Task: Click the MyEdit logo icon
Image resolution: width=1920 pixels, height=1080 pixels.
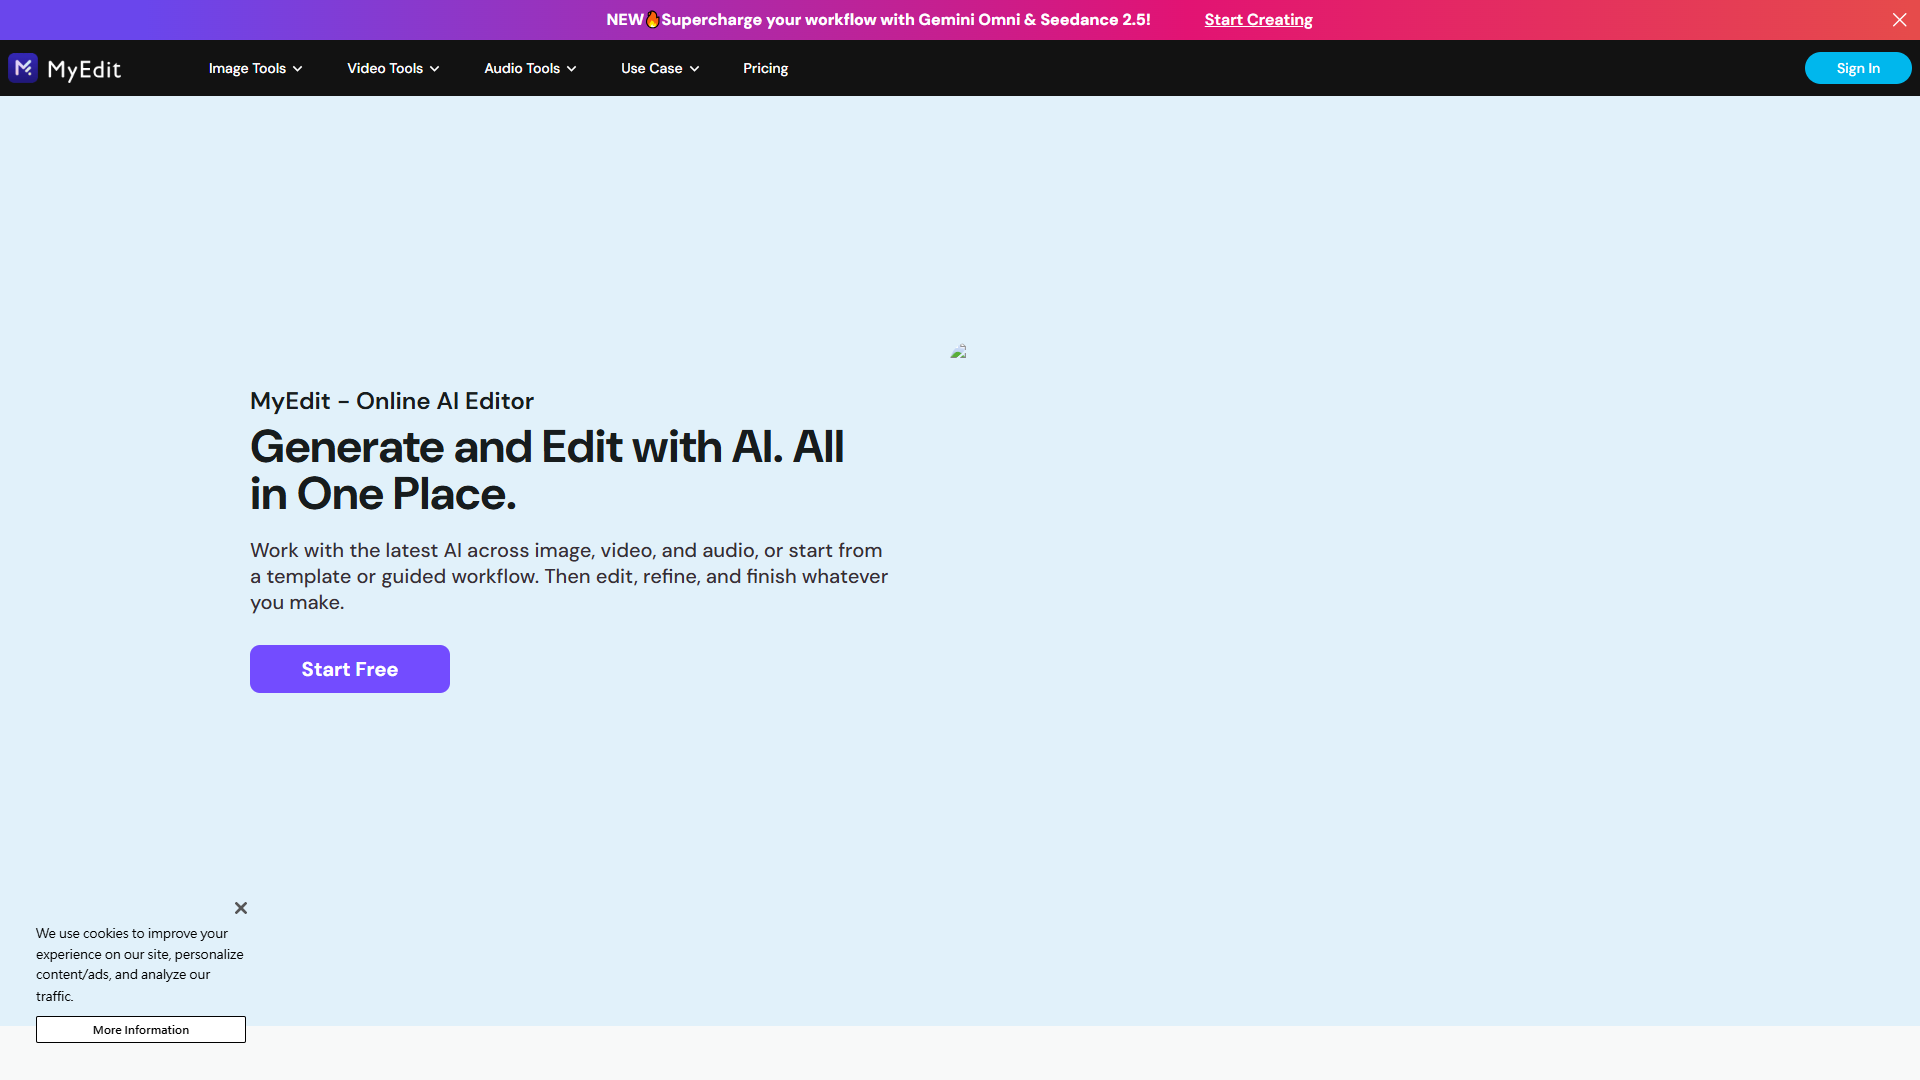Action: click(23, 68)
